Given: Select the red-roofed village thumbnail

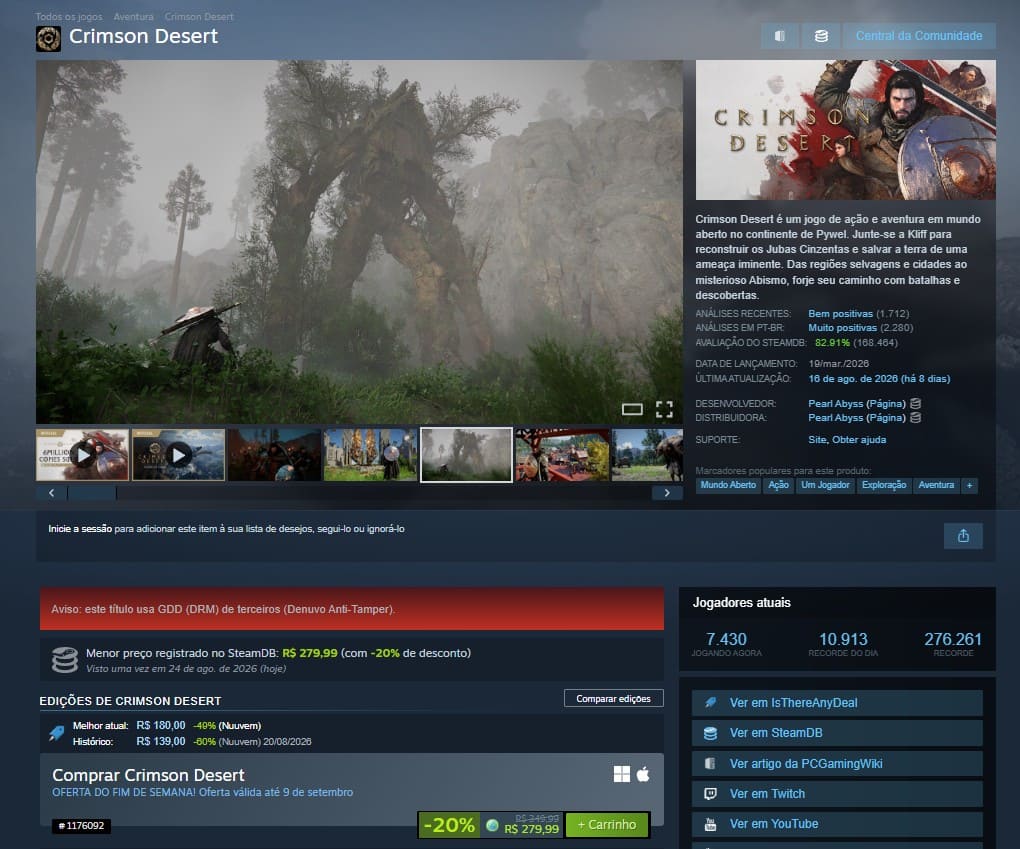Looking at the screenshot, I should (x=562, y=455).
